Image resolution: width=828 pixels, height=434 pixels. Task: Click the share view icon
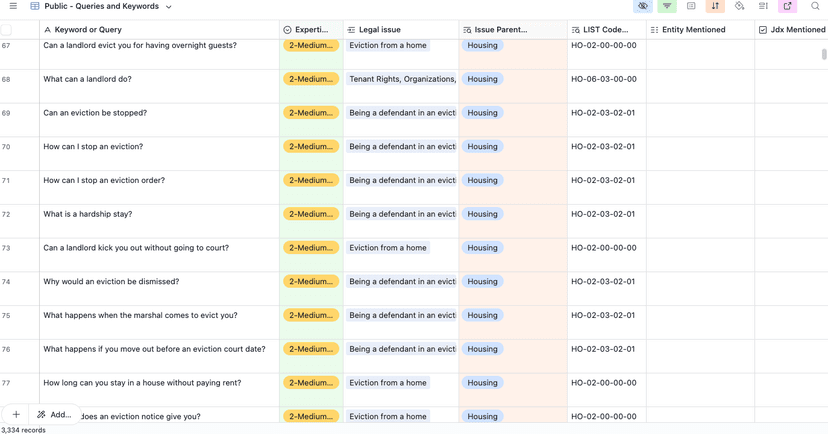pyautogui.click(x=788, y=7)
